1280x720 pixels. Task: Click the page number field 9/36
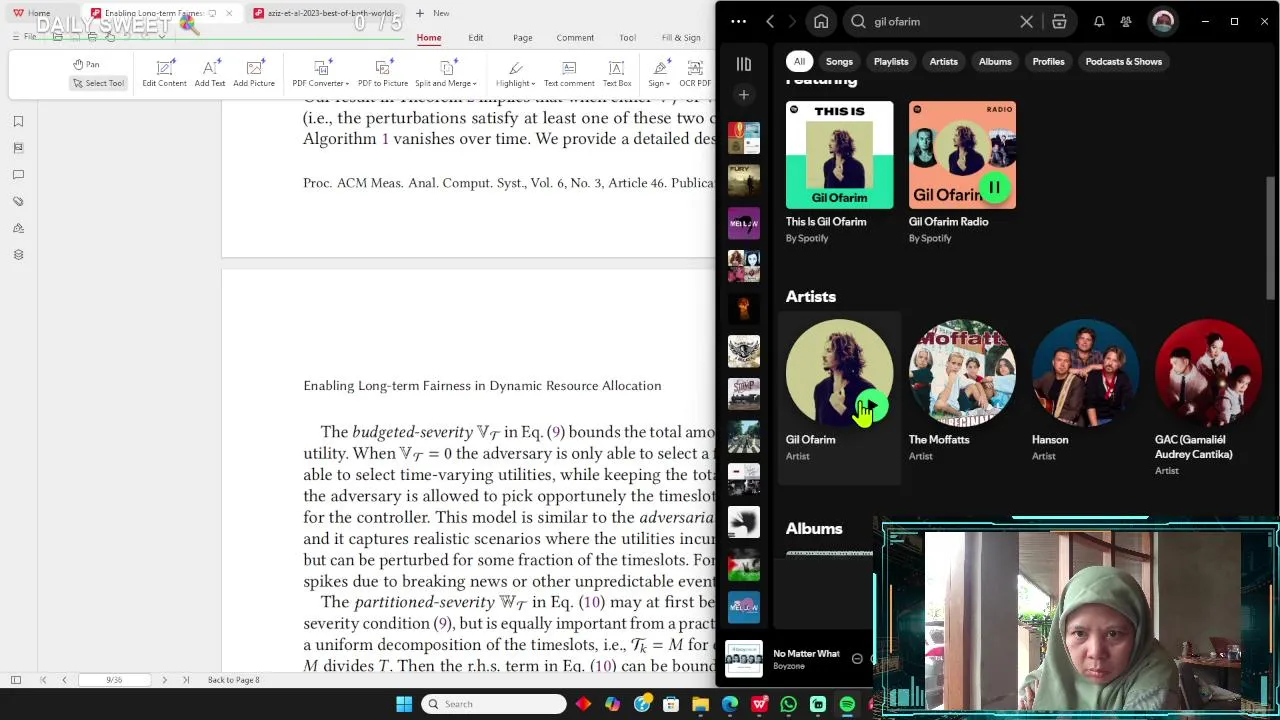pyautogui.click(x=114, y=680)
